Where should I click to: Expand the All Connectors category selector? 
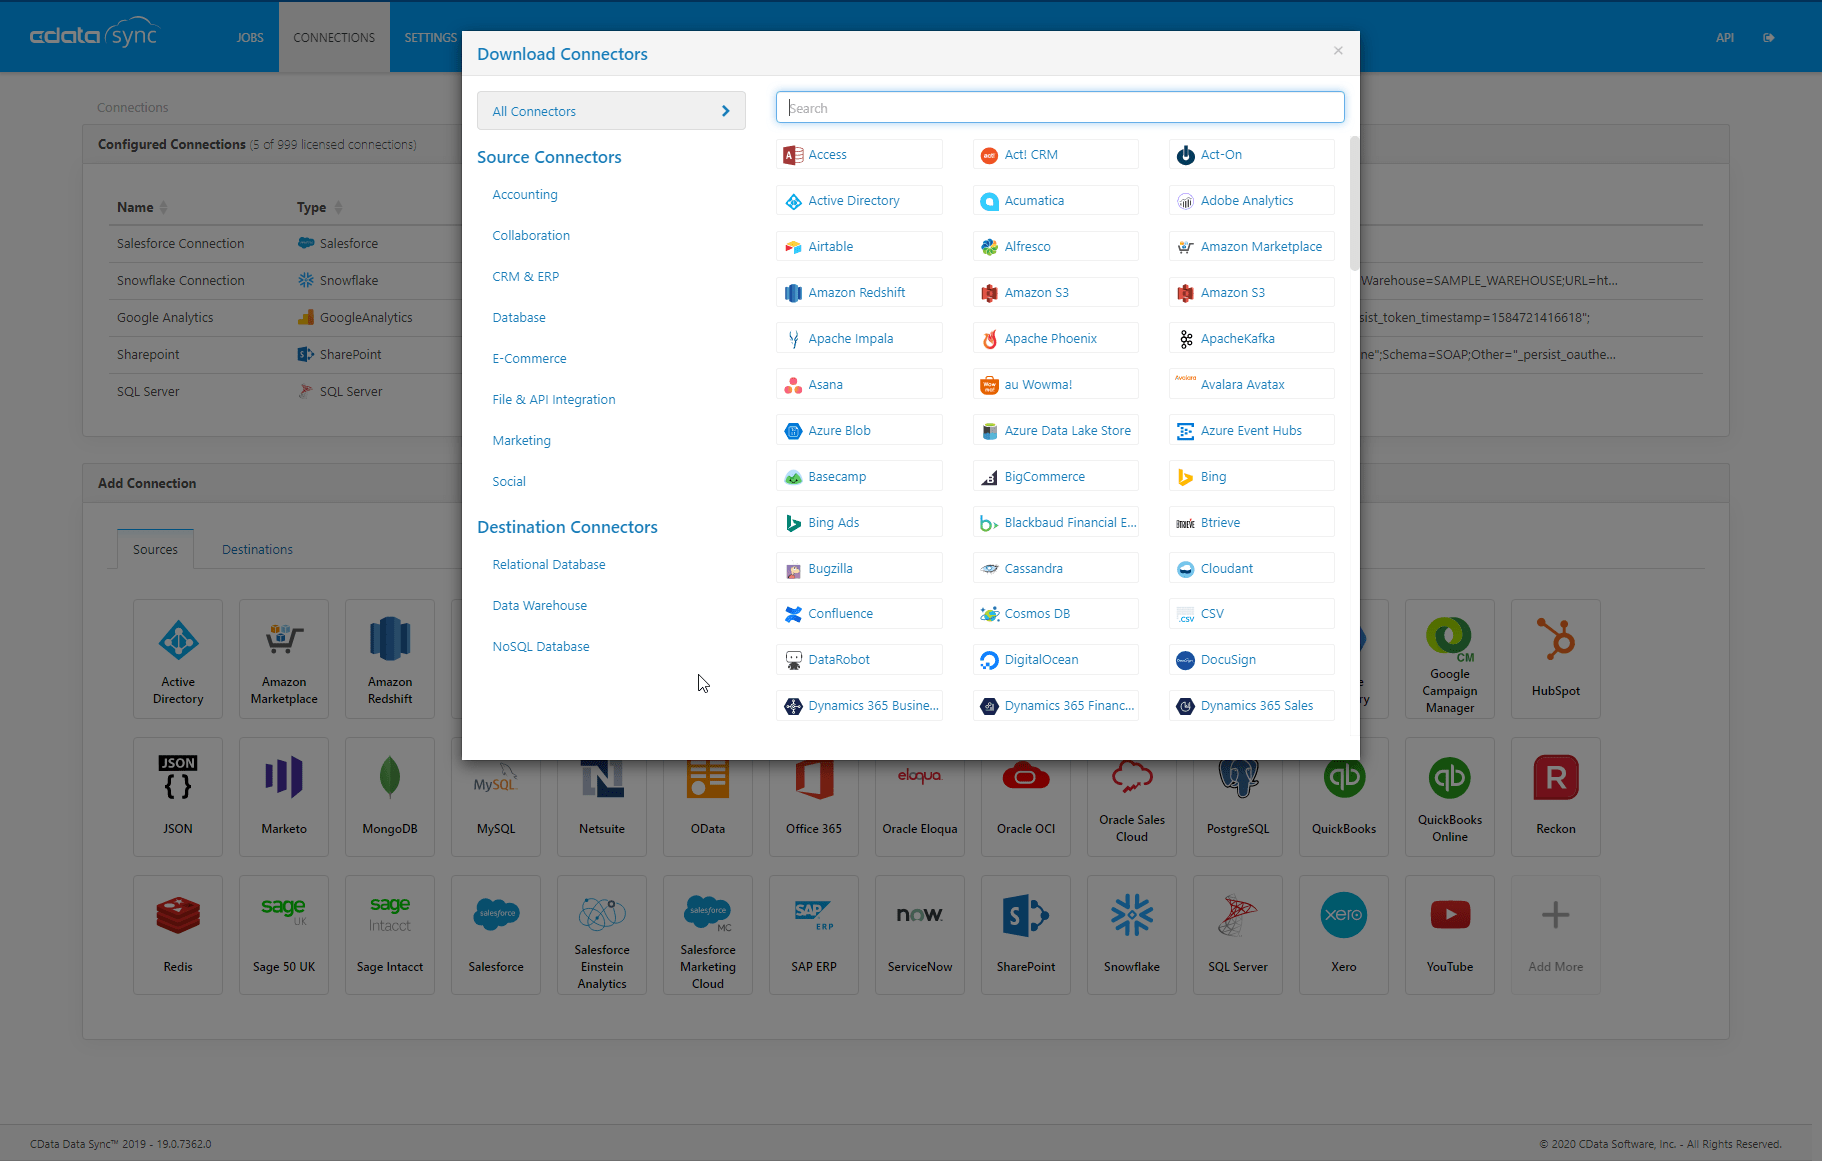[x=611, y=111]
